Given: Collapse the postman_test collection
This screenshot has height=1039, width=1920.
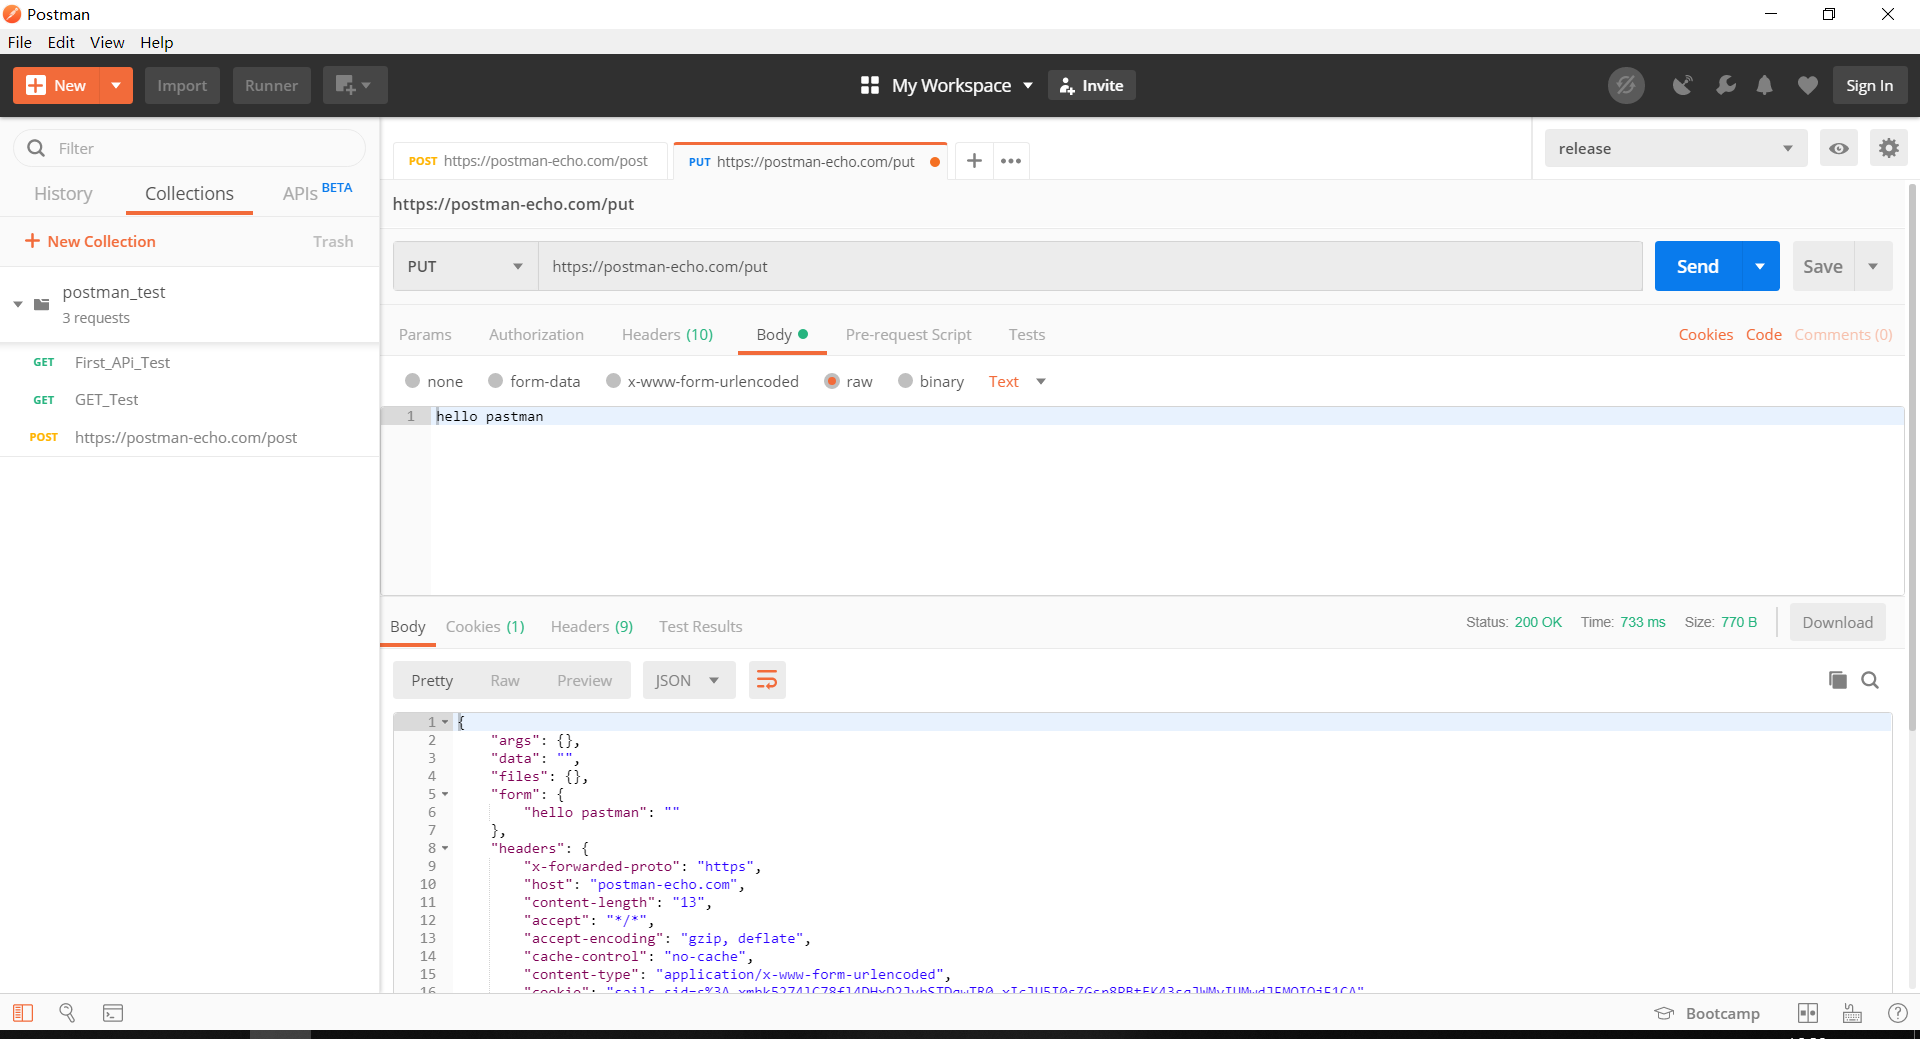Looking at the screenshot, I should [x=18, y=304].
